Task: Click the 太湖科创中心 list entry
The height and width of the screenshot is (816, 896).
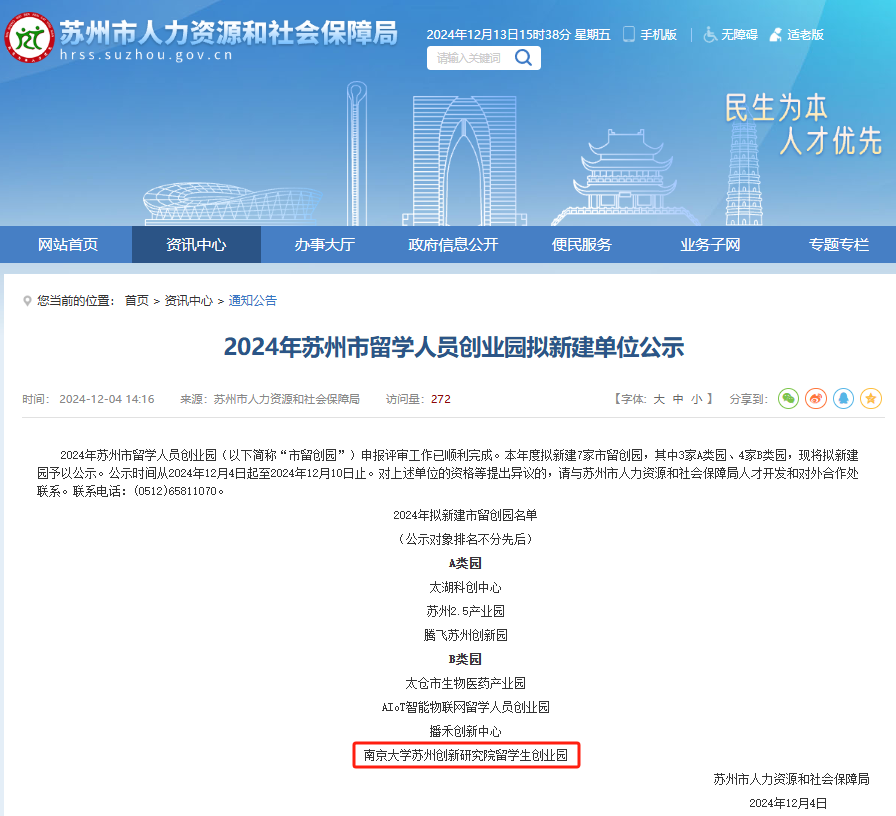Action: coord(465,587)
